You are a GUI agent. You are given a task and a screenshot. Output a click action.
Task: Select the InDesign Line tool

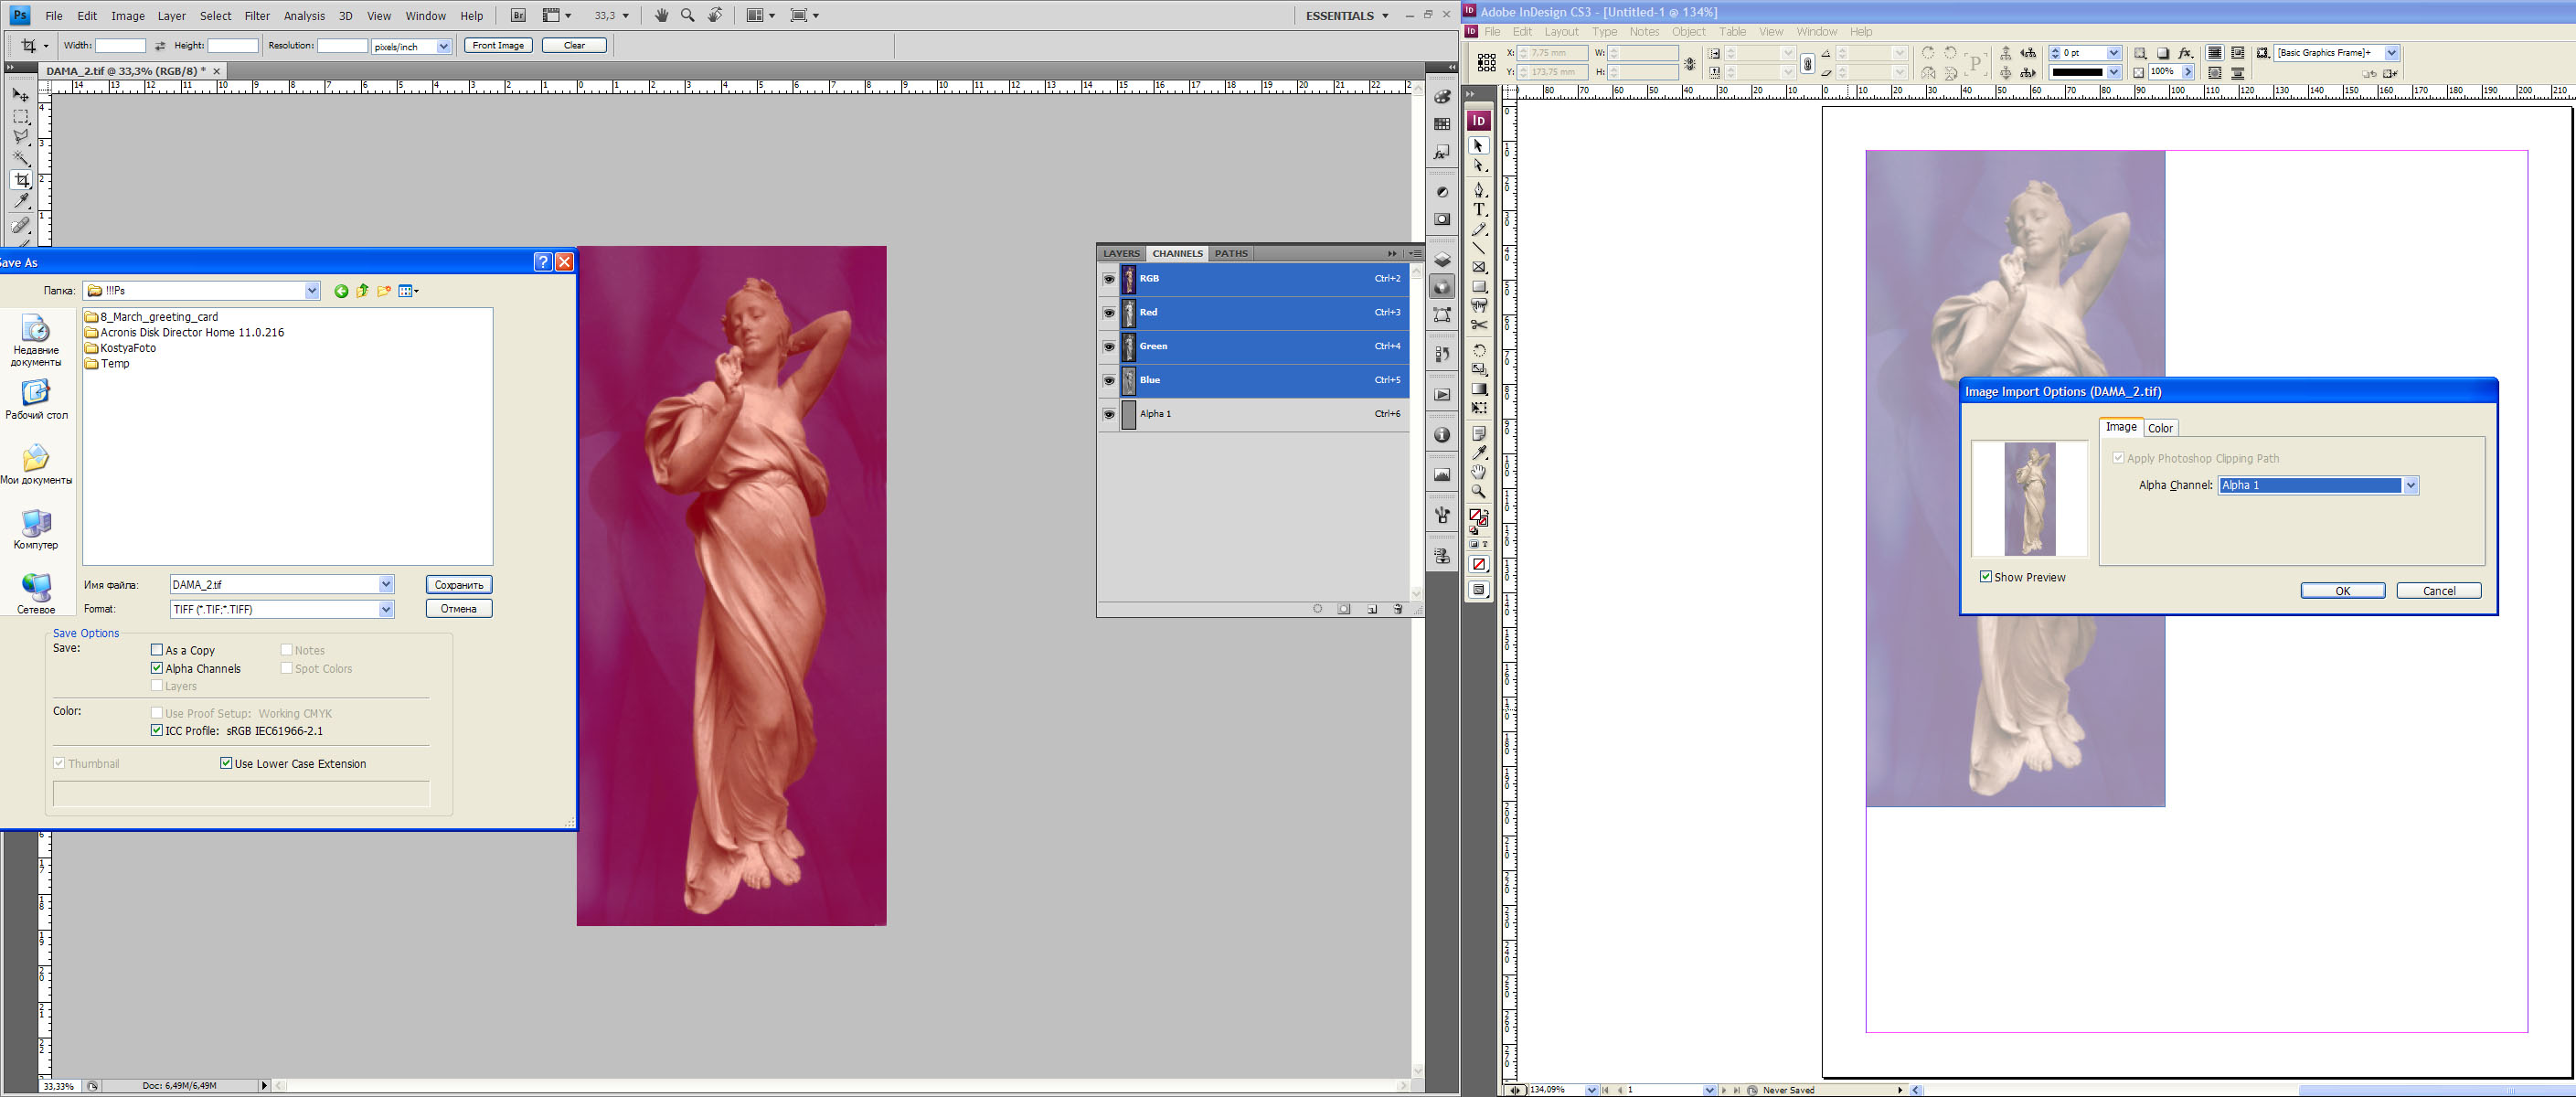(1479, 248)
